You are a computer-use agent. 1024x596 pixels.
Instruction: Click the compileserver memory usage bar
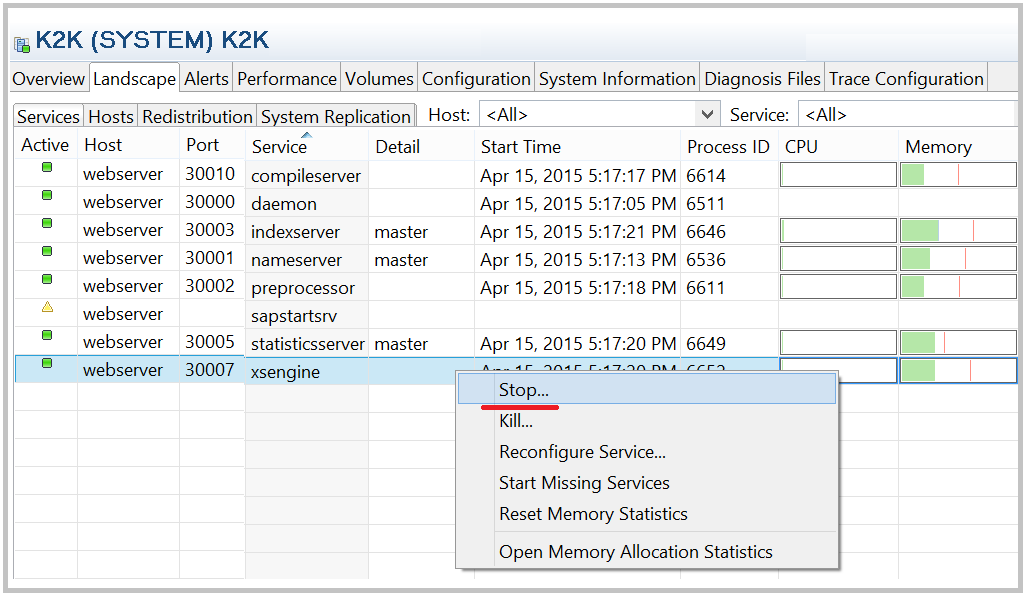click(958, 175)
